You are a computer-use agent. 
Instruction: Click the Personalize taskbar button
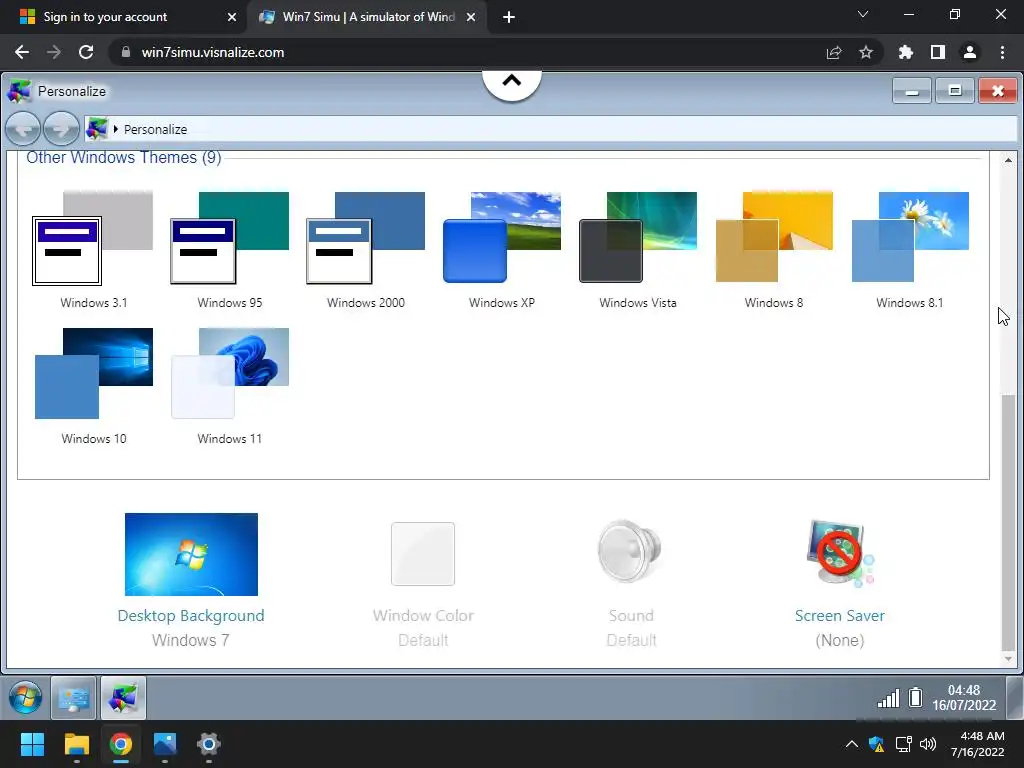[123, 698]
